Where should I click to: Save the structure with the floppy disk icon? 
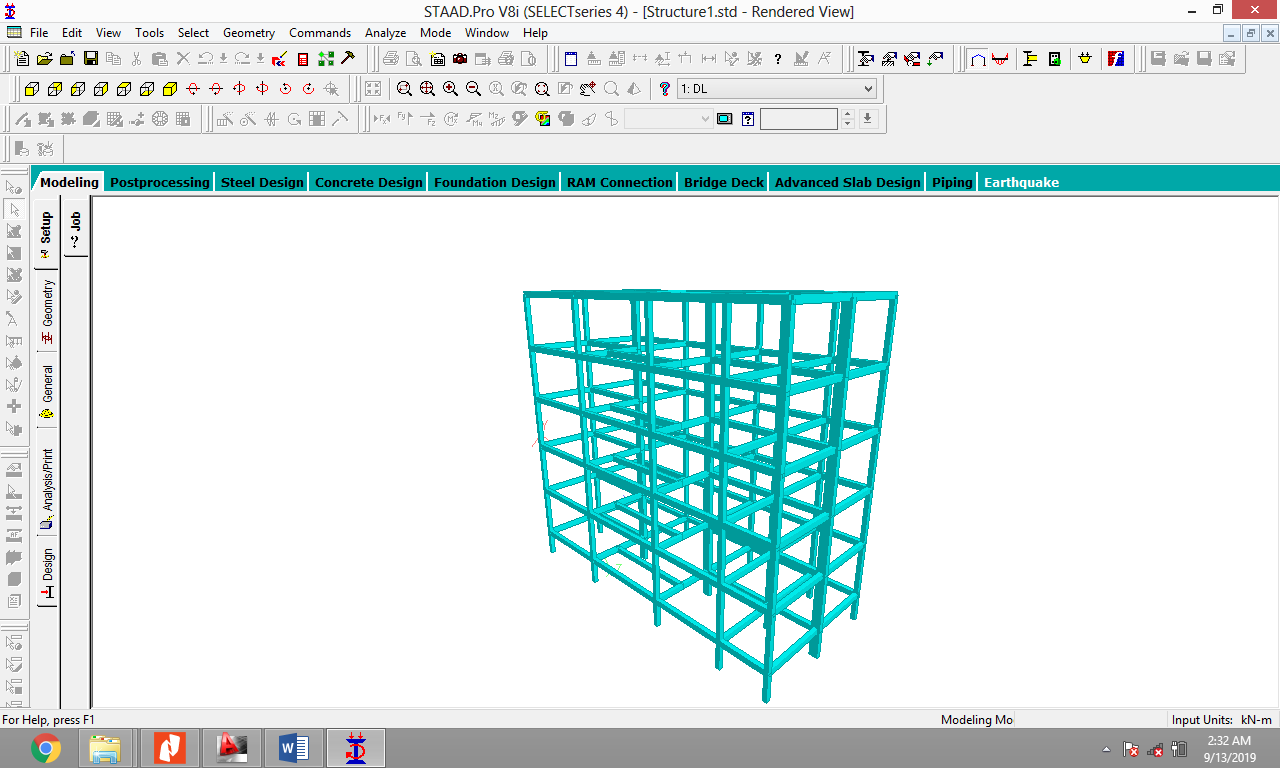[91, 59]
